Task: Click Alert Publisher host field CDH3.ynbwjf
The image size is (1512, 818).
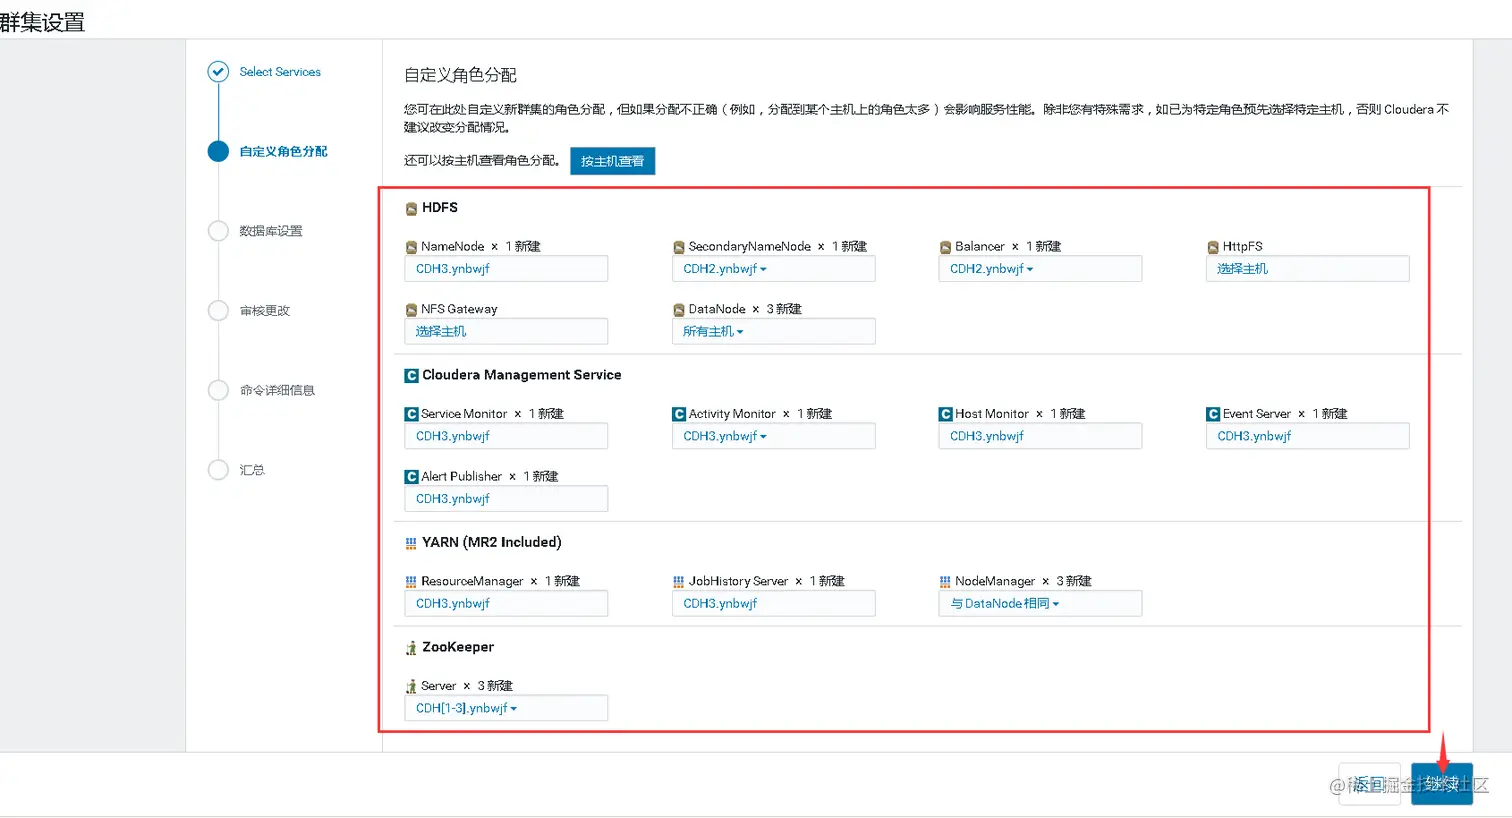Action: tap(506, 499)
